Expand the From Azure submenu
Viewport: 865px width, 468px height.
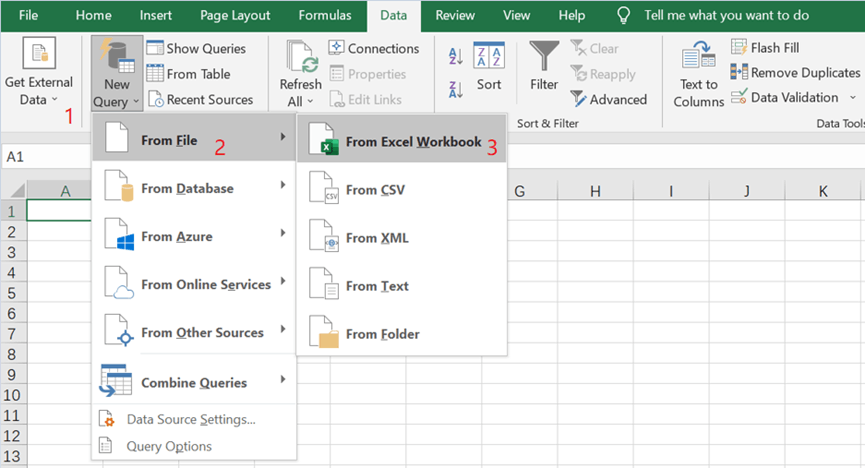(x=194, y=236)
